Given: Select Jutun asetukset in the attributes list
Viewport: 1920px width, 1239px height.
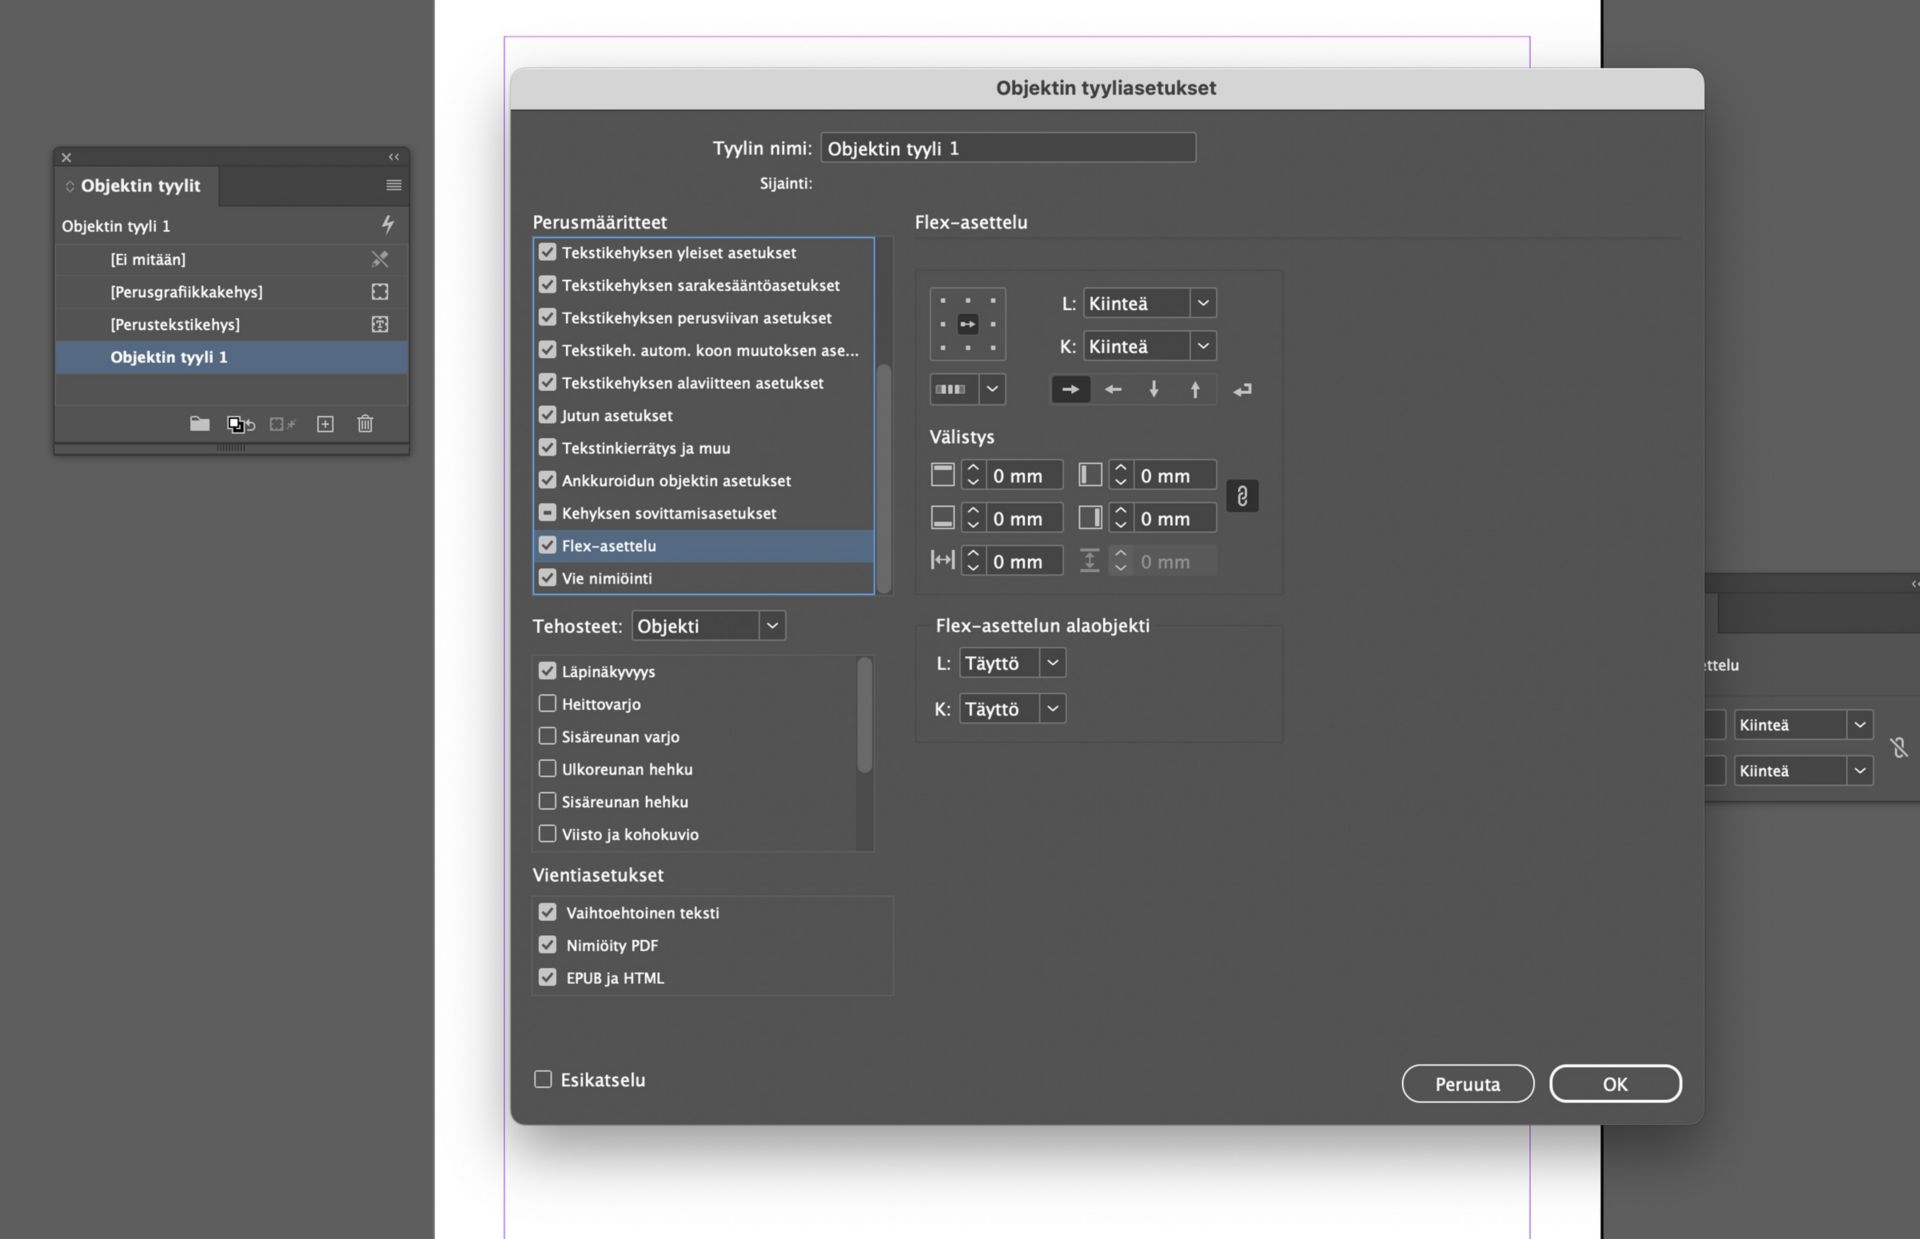Looking at the screenshot, I should [x=616, y=415].
